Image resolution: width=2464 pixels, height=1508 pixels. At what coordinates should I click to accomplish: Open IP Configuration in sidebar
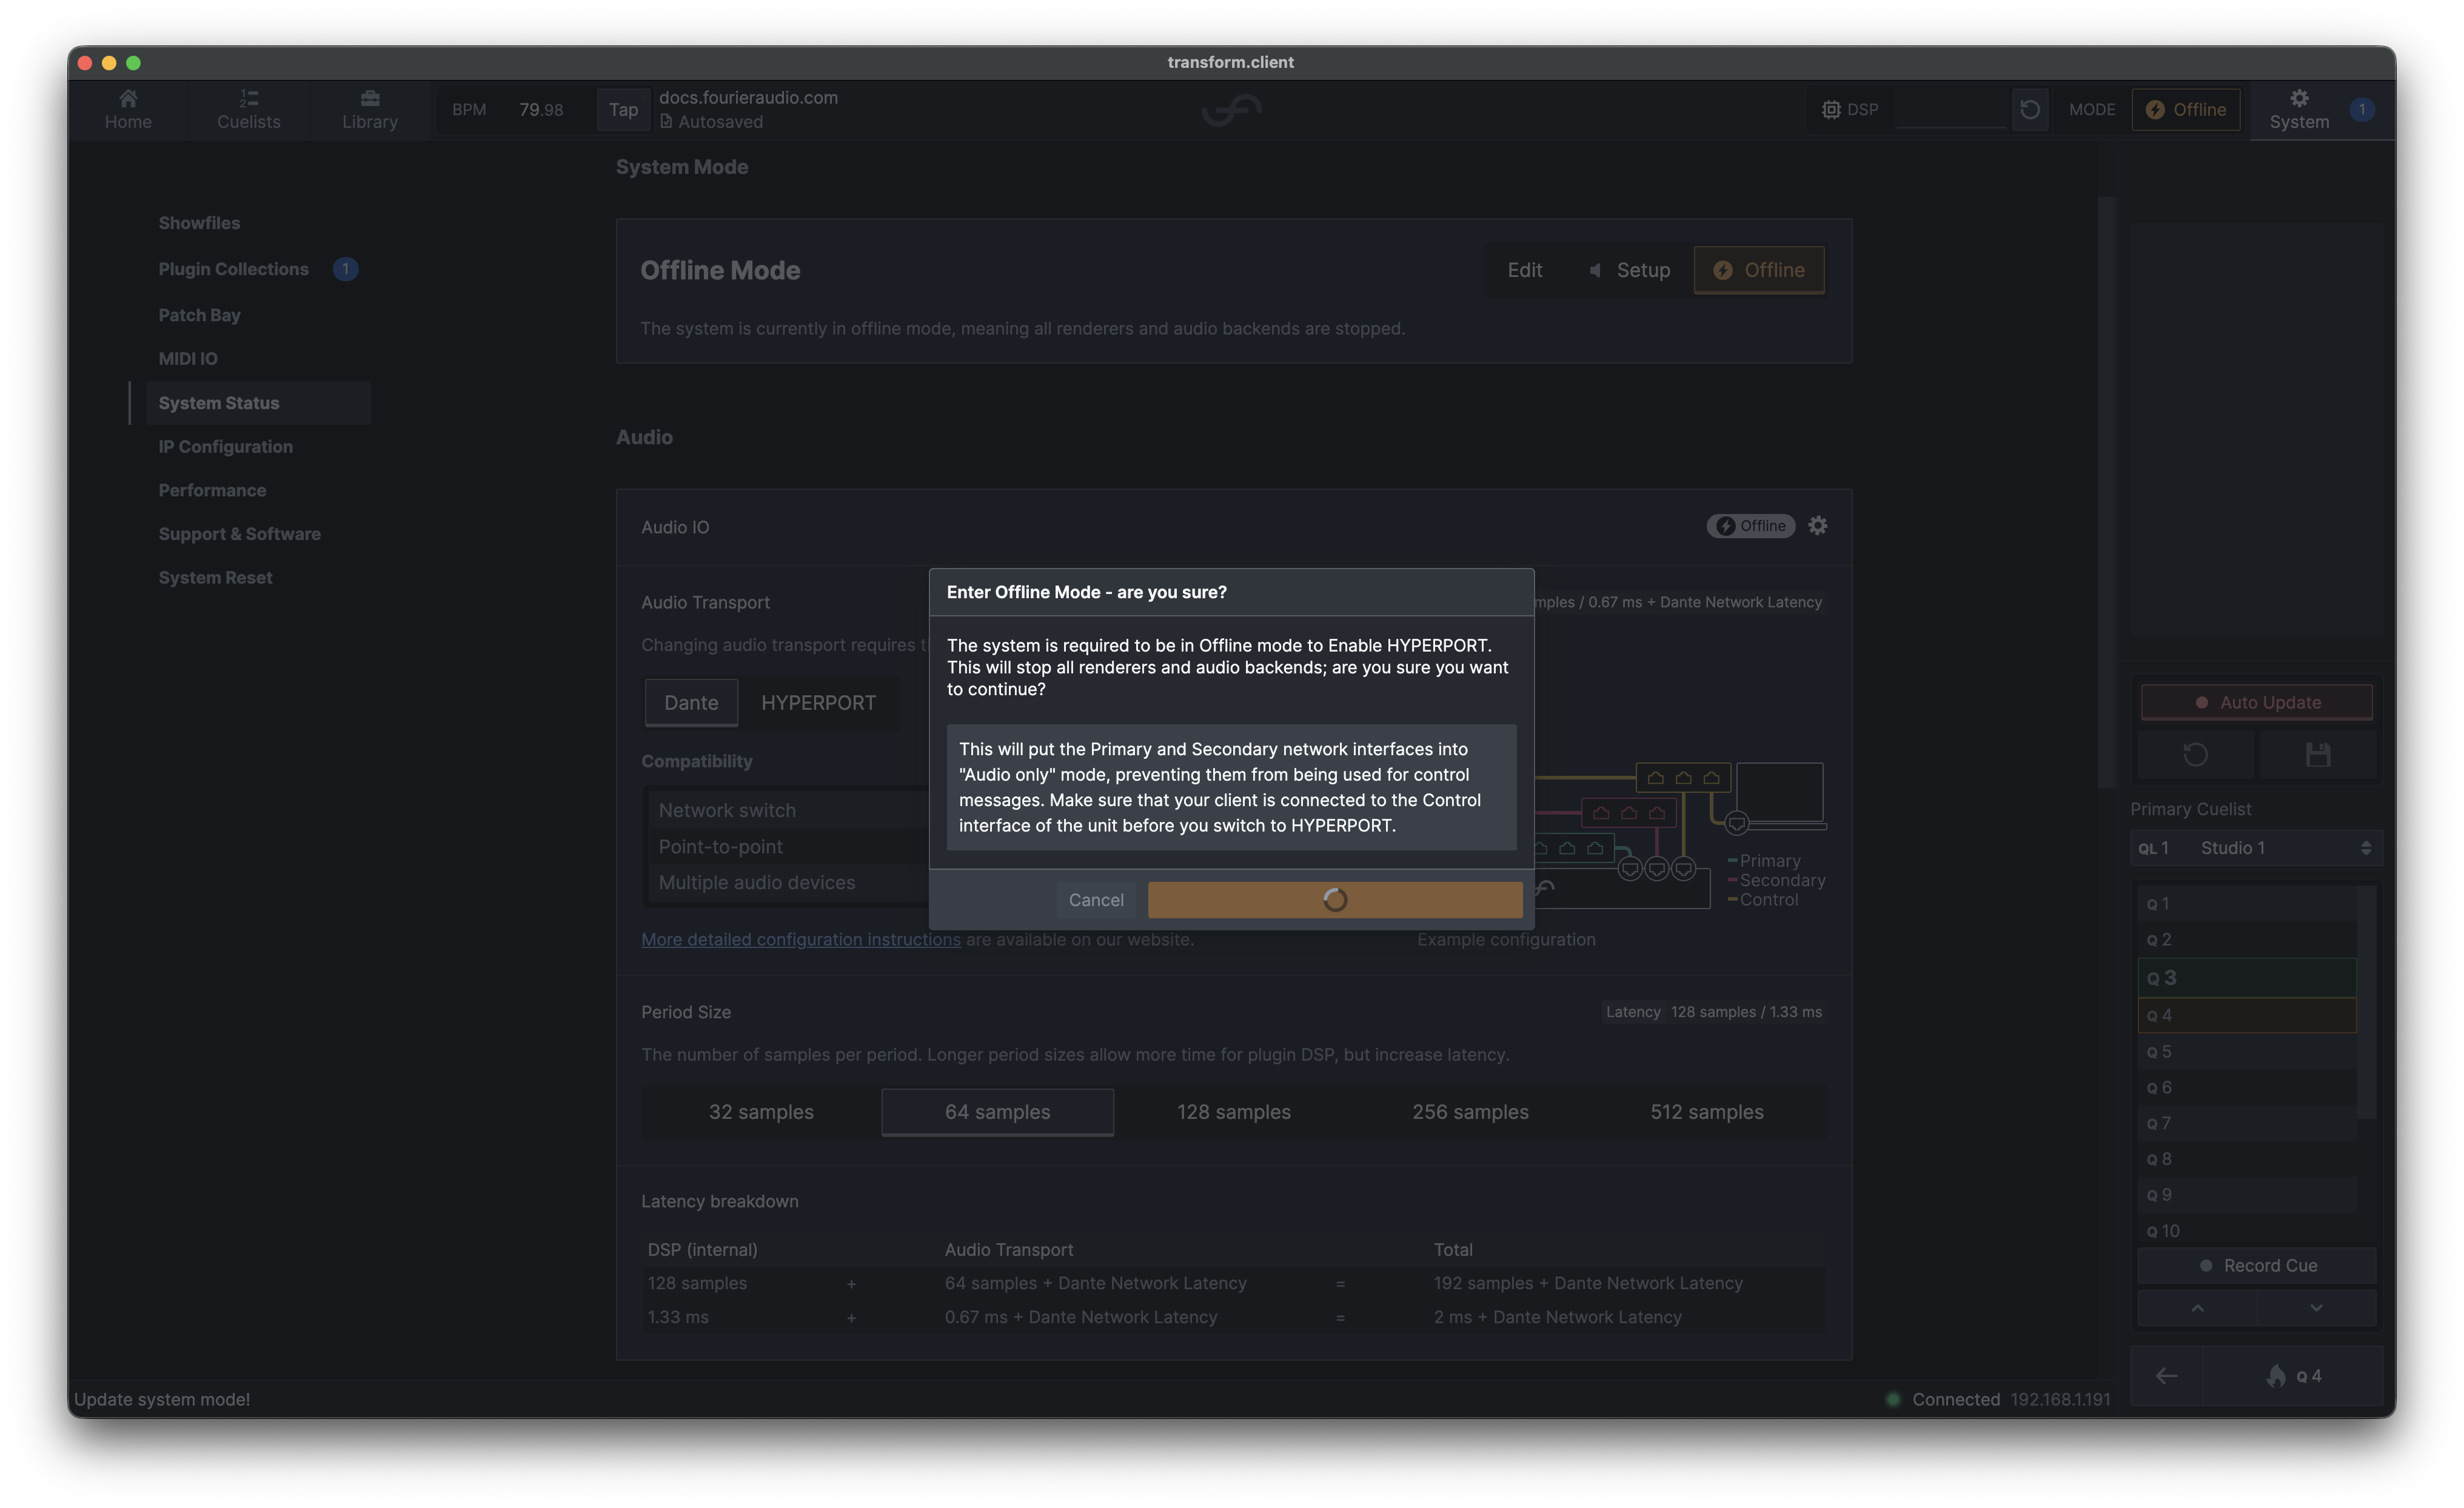[x=225, y=446]
